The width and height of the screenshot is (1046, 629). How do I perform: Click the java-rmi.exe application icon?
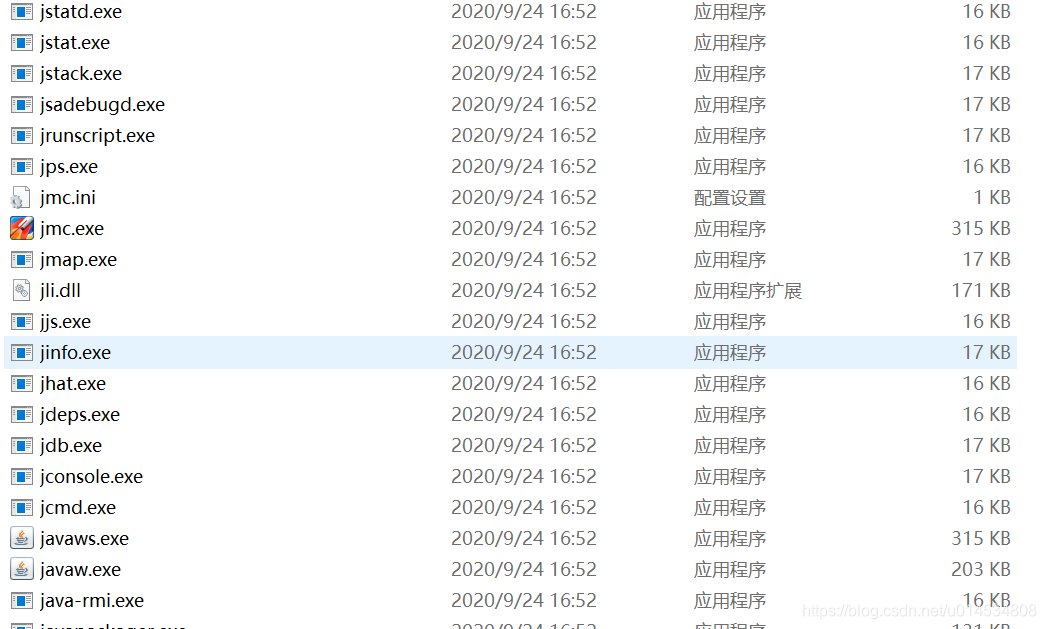click(21, 600)
